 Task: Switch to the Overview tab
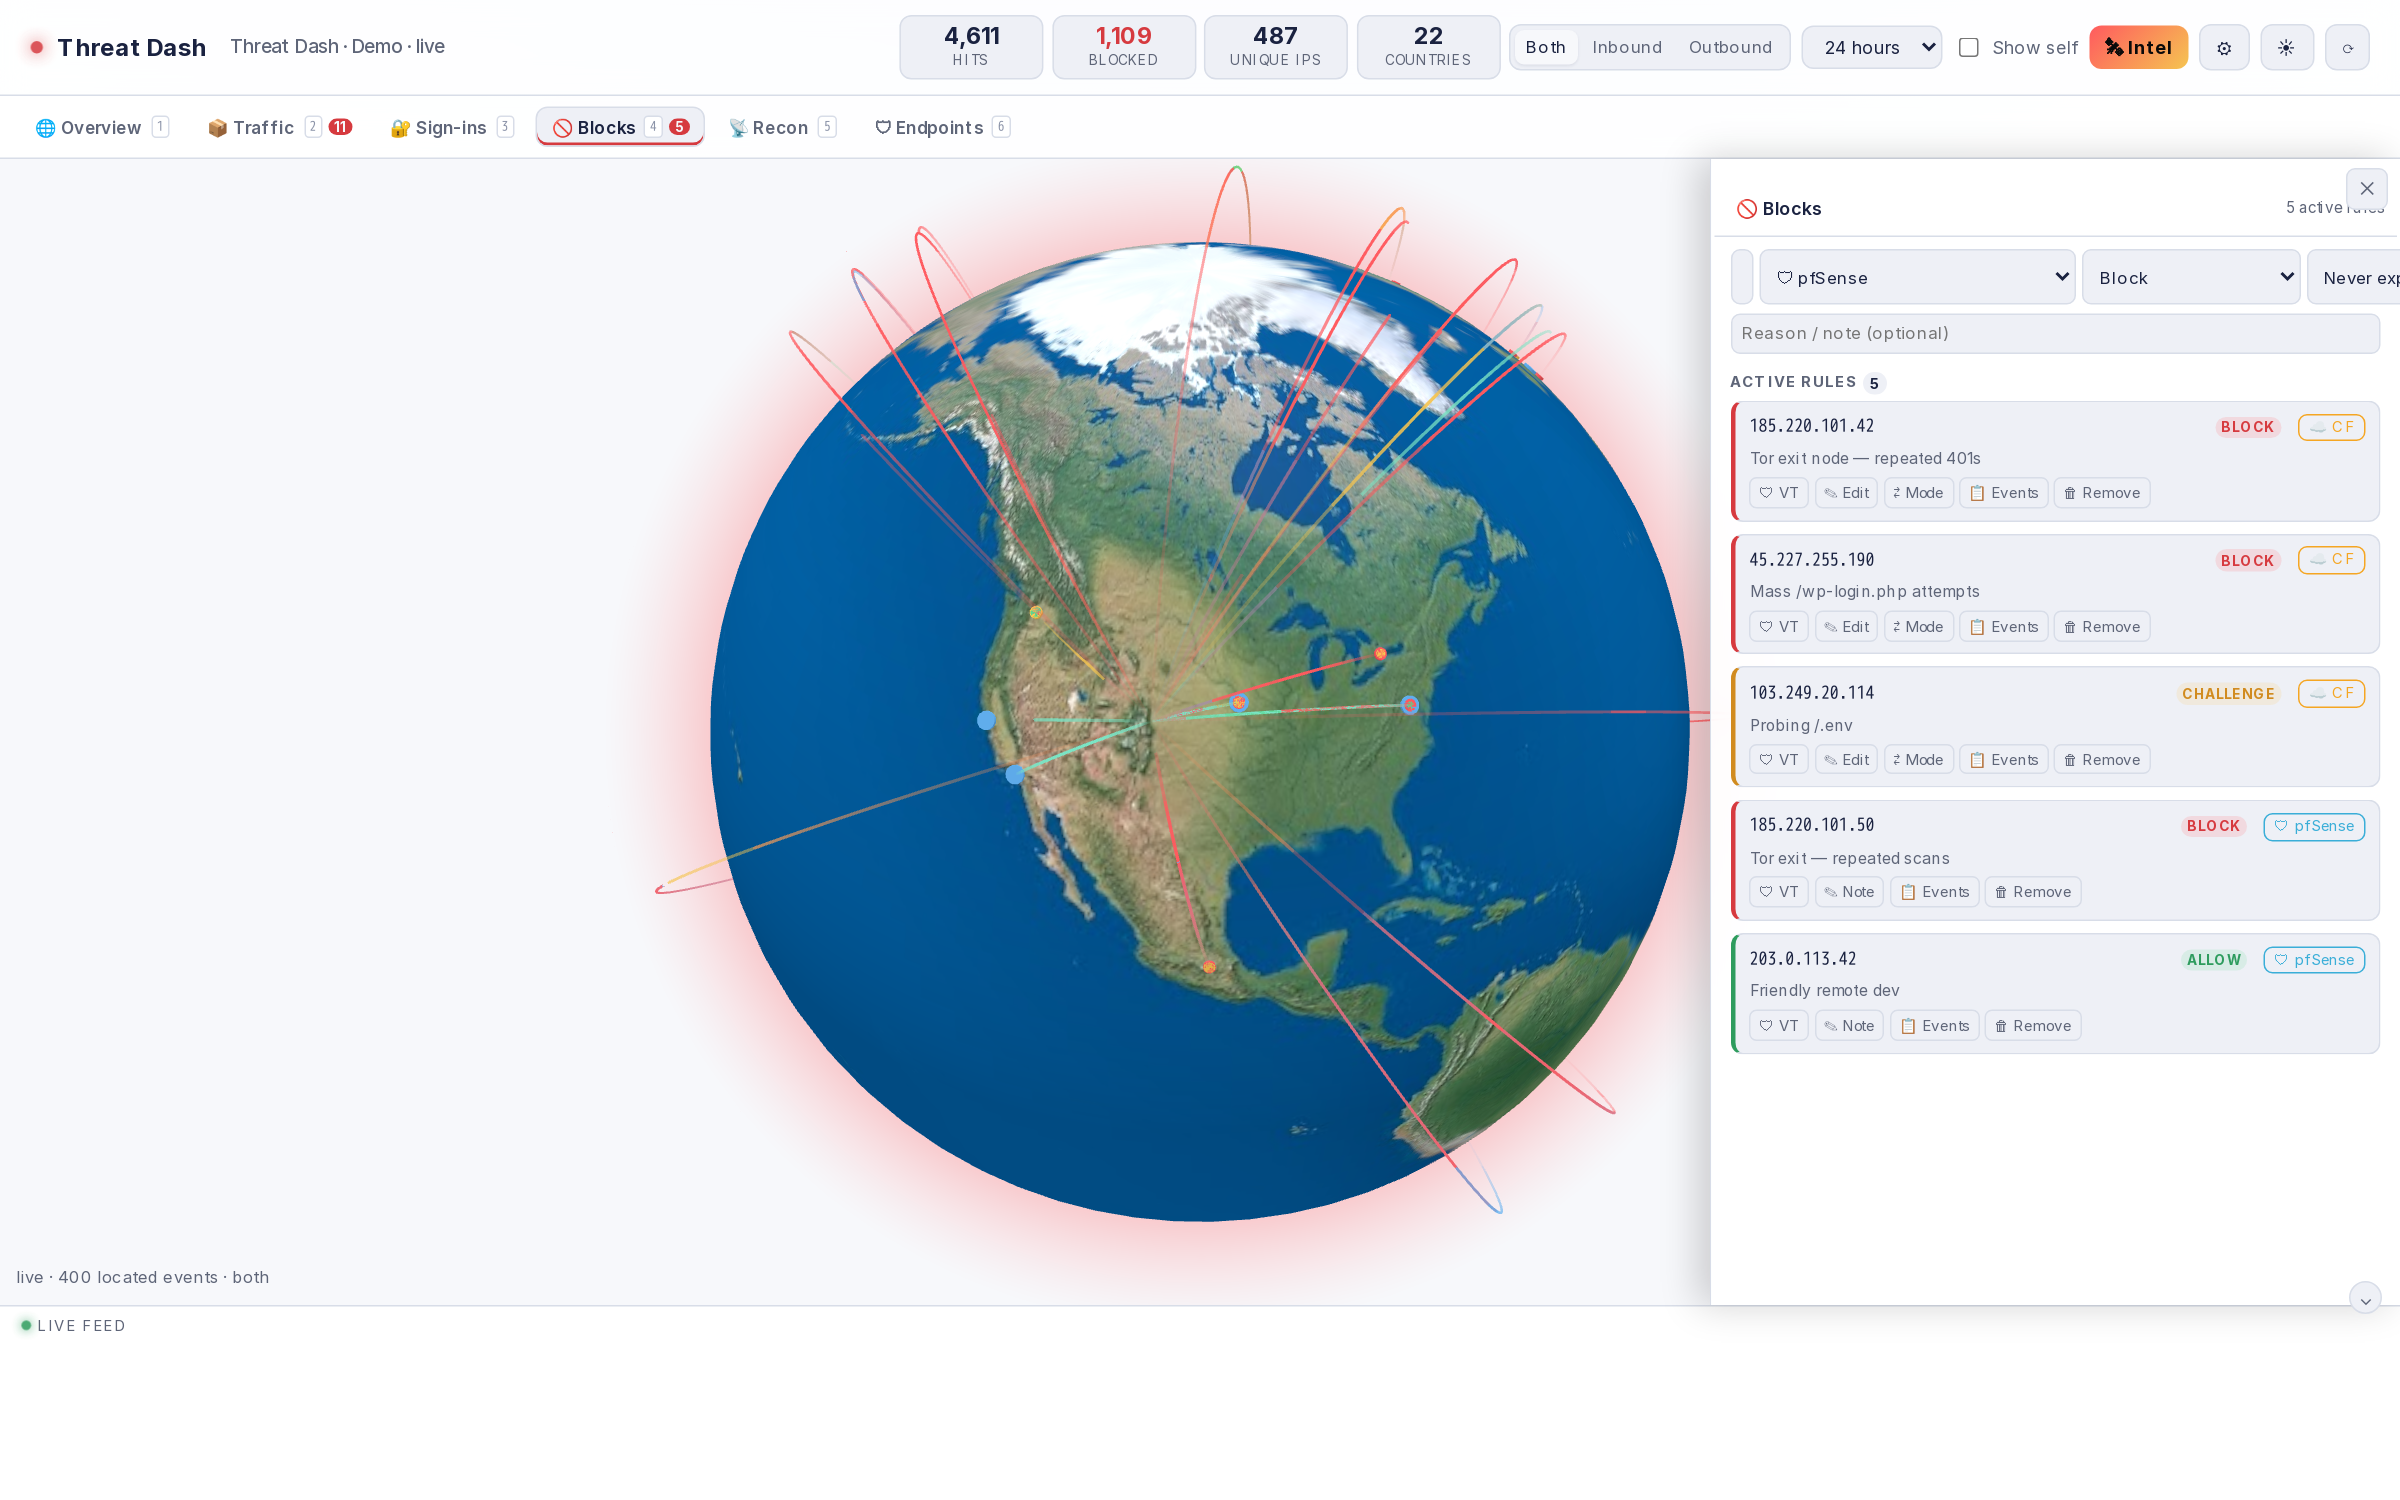[101, 127]
